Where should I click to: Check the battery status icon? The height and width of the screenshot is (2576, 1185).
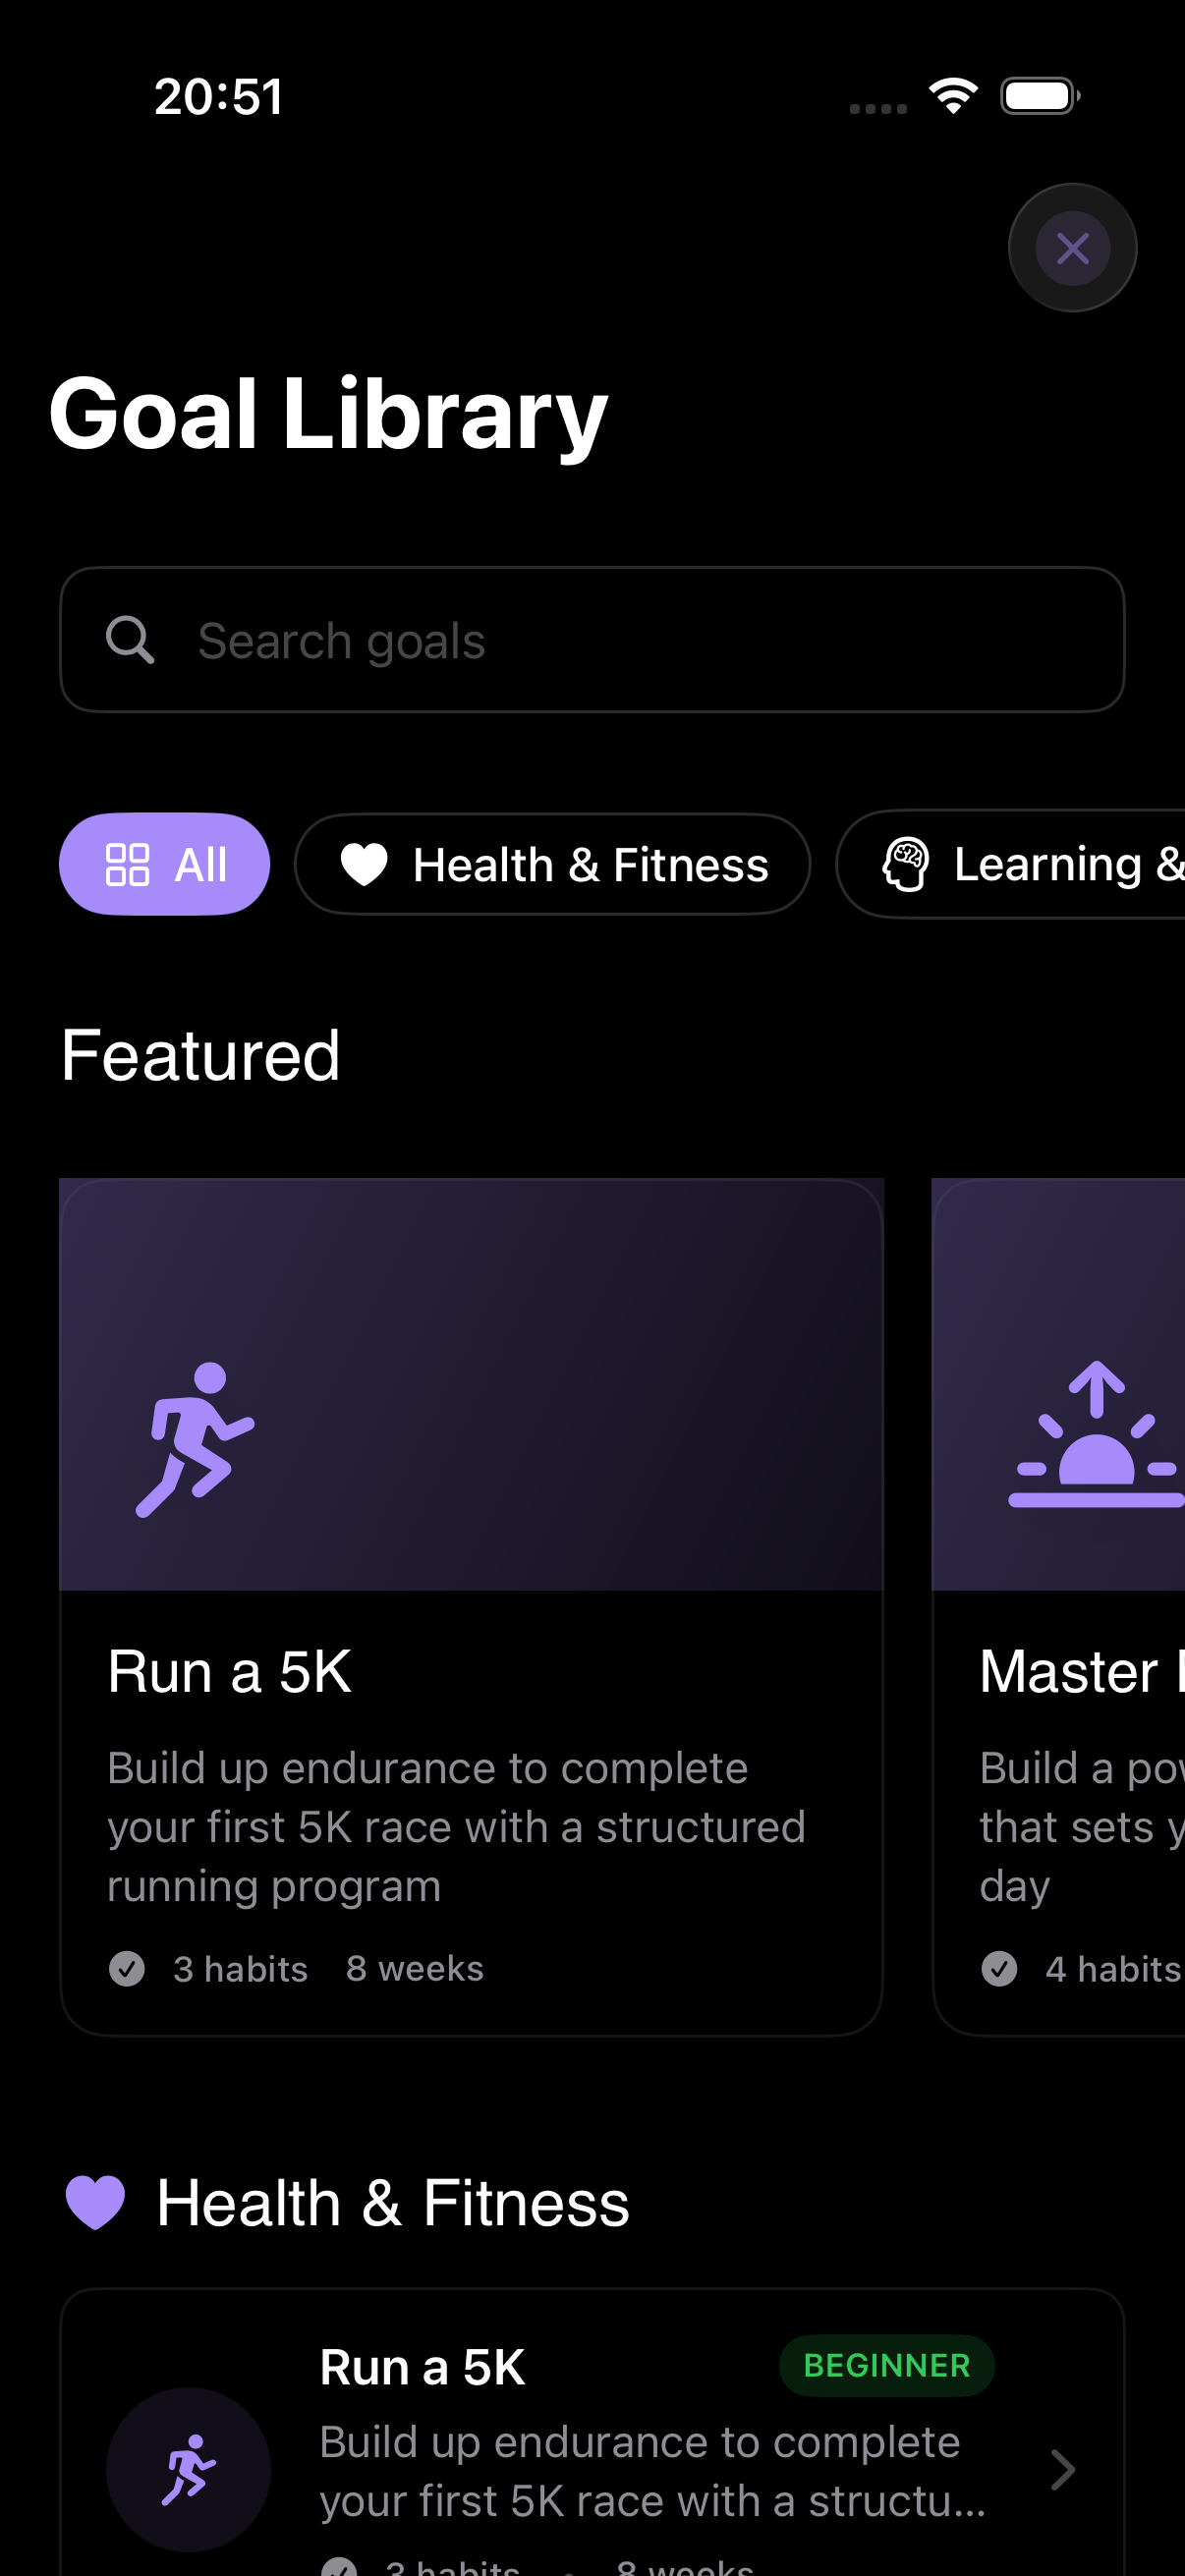(x=1040, y=96)
